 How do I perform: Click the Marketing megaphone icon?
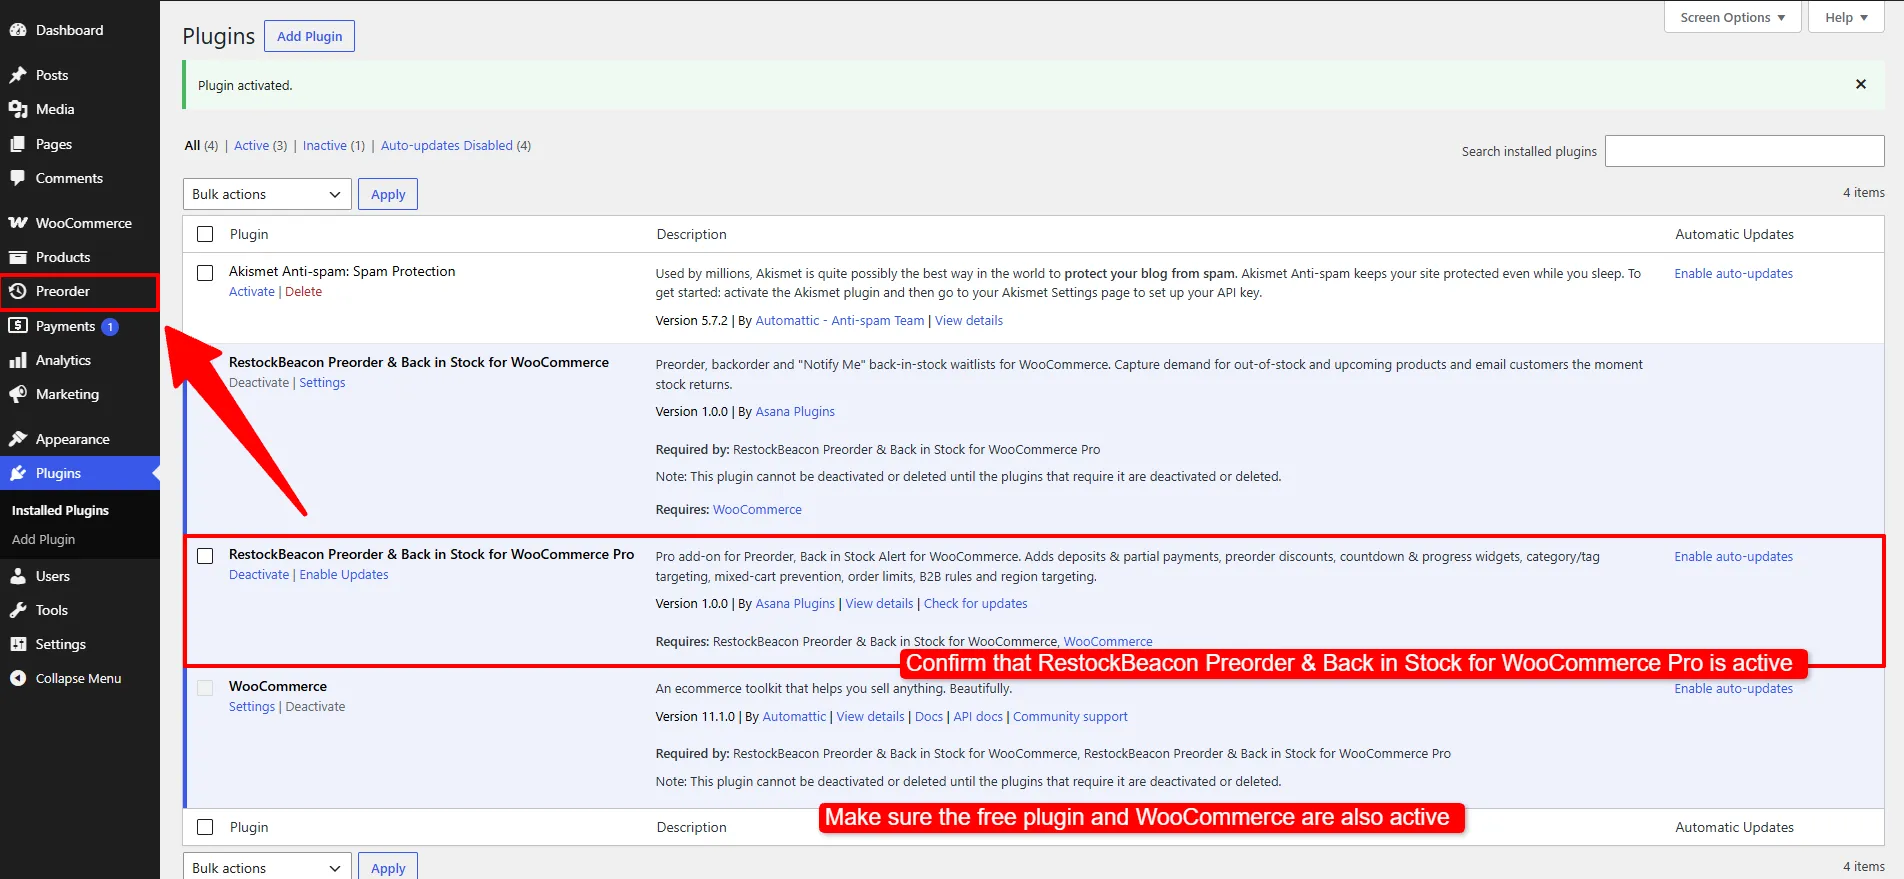[18, 394]
